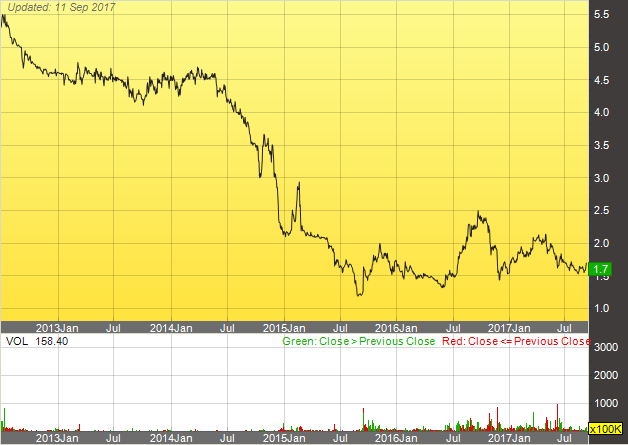Click the 3.5 price axis label
Image resolution: width=628 pixels, height=445 pixels.
[x=603, y=145]
